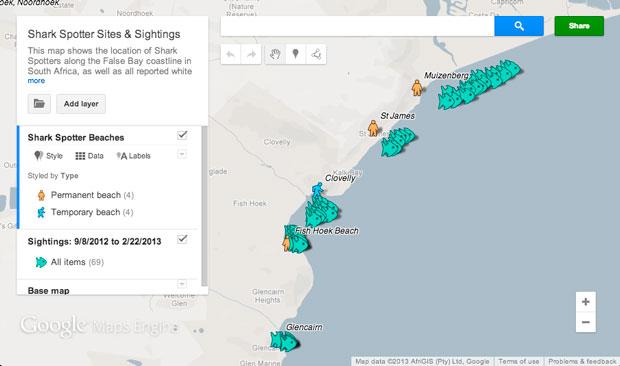
Task: Click the more link in the description
Action: click(x=36, y=81)
